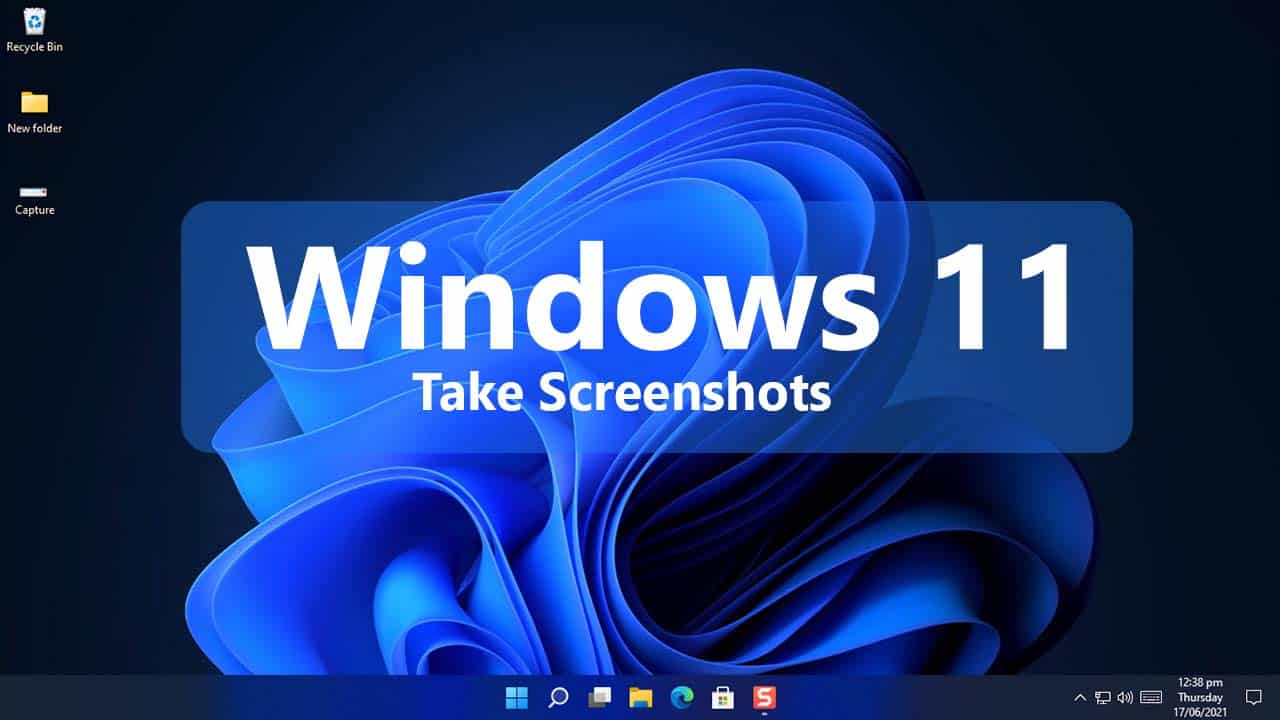1280x720 pixels.
Task: Open the volume control in the system tray
Action: [x=1124, y=697]
